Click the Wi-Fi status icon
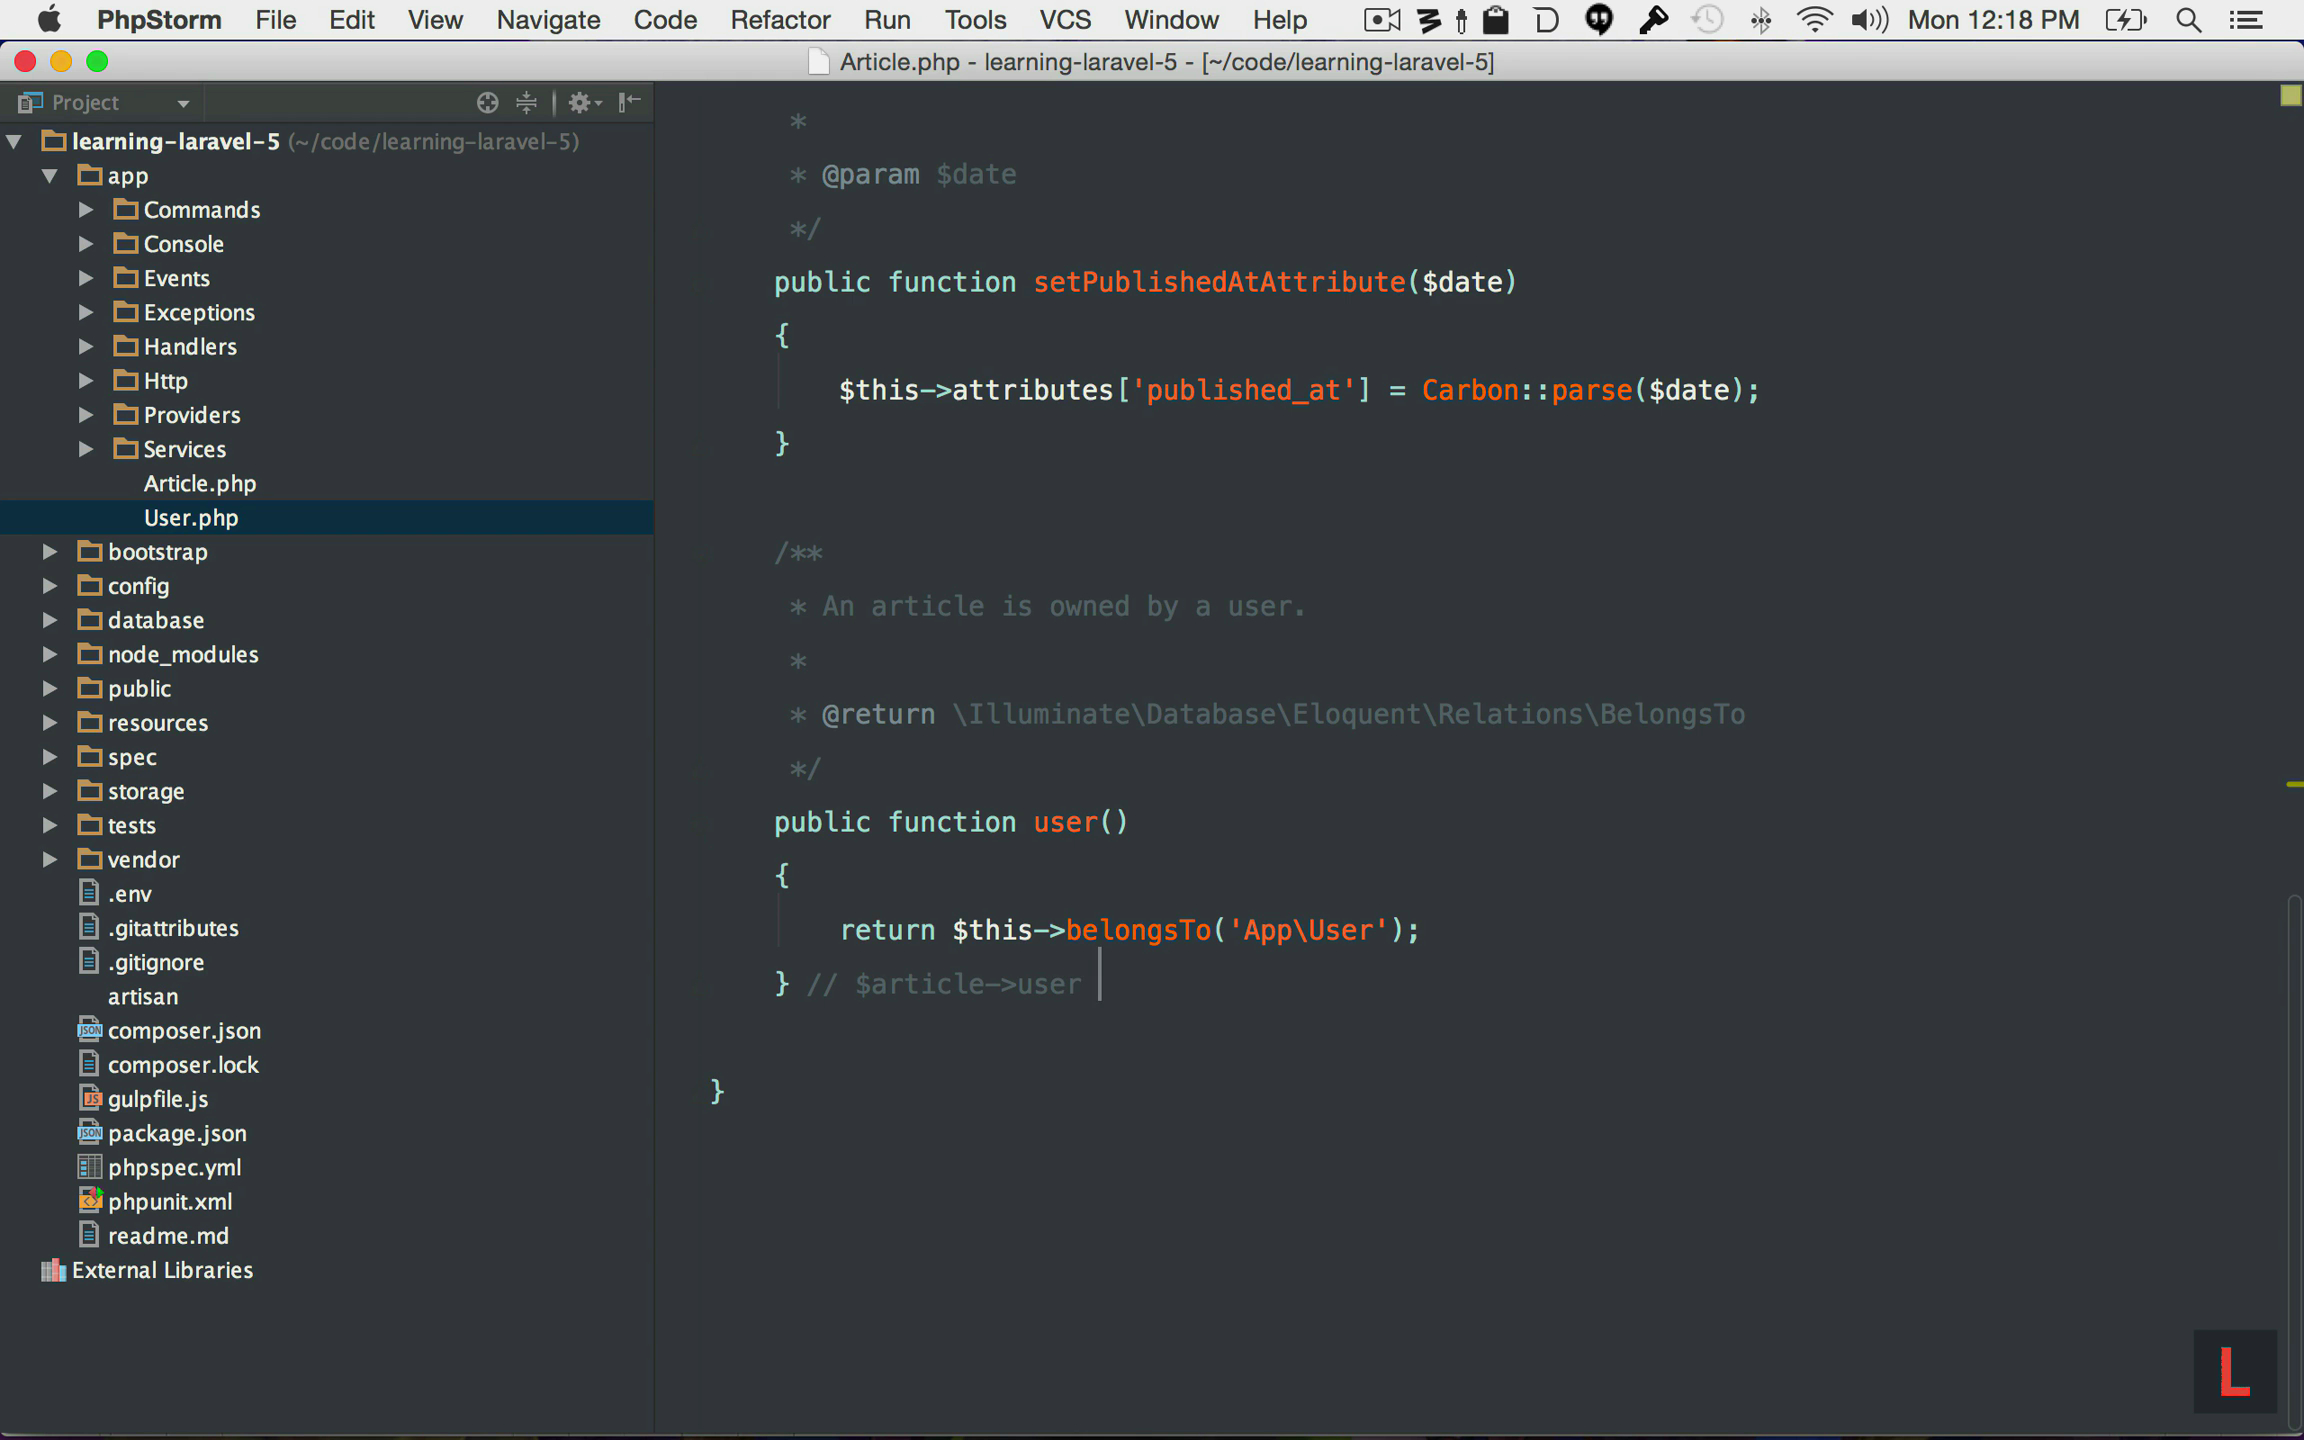Screen dimensions: 2304x1440 tap(1814, 20)
